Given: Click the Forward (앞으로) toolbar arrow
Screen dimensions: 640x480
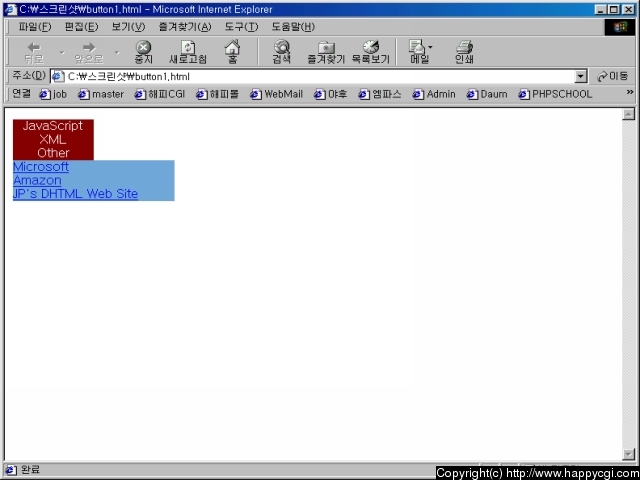Looking at the screenshot, I should [89, 52].
